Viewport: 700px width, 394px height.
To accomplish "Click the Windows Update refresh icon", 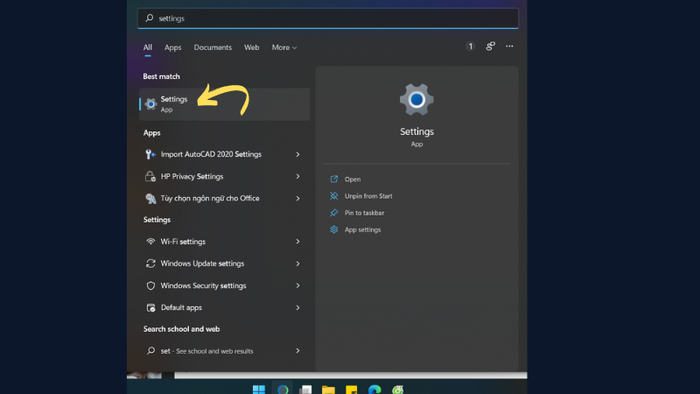I will tap(150, 263).
